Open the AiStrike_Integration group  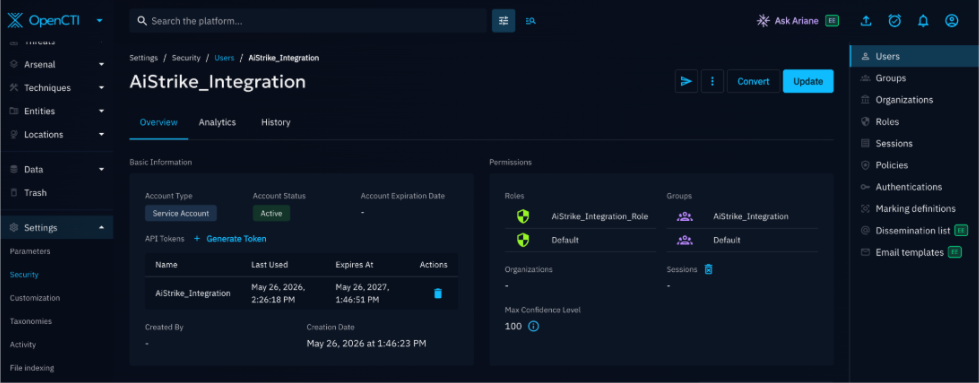point(742,216)
